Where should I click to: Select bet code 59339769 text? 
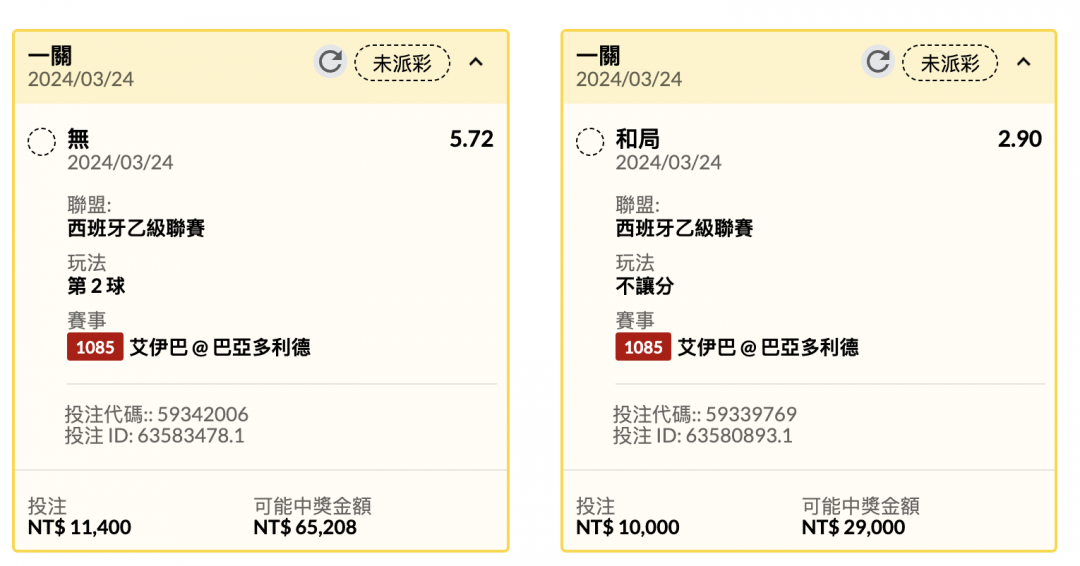click(x=751, y=415)
